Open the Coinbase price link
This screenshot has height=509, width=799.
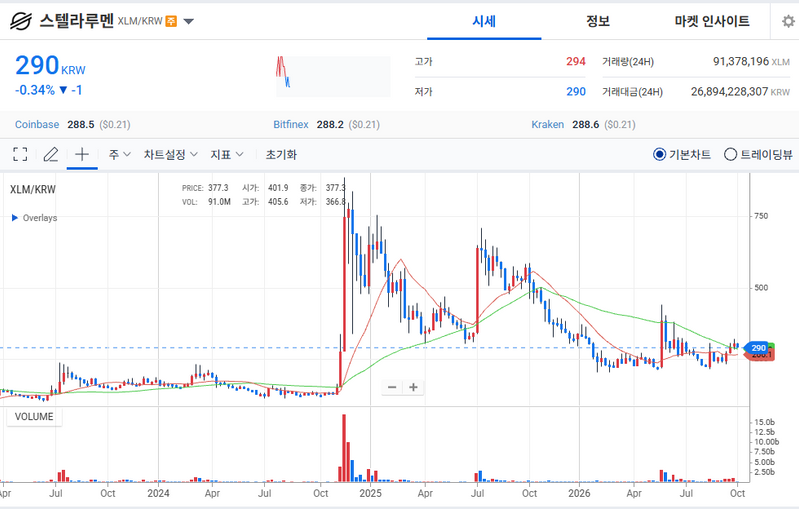(x=37, y=124)
